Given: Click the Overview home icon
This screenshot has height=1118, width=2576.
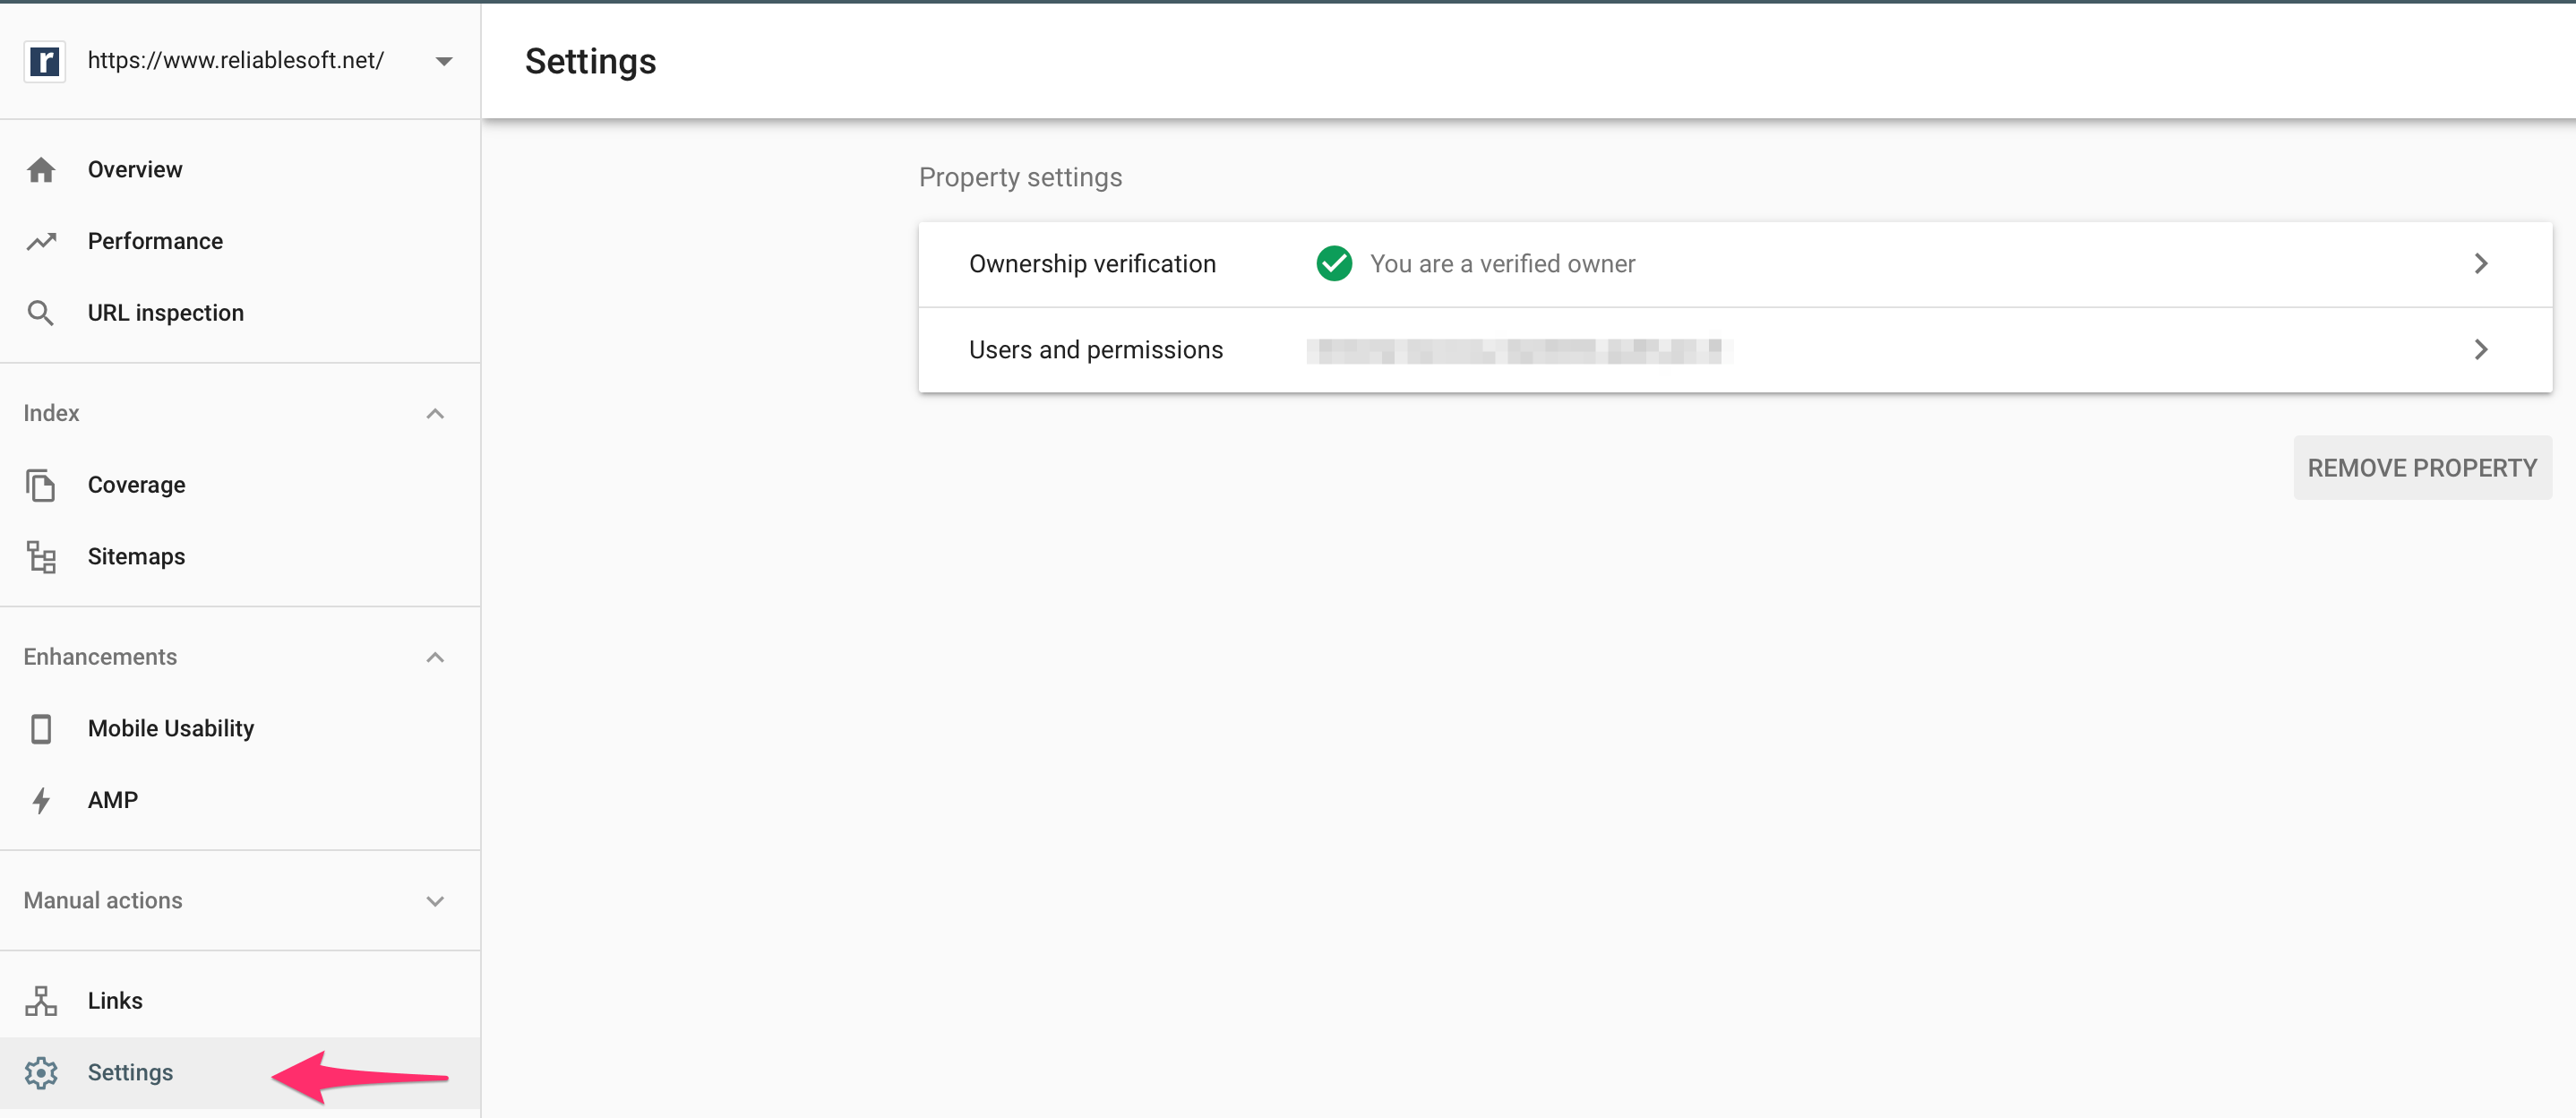Looking at the screenshot, I should 41,170.
